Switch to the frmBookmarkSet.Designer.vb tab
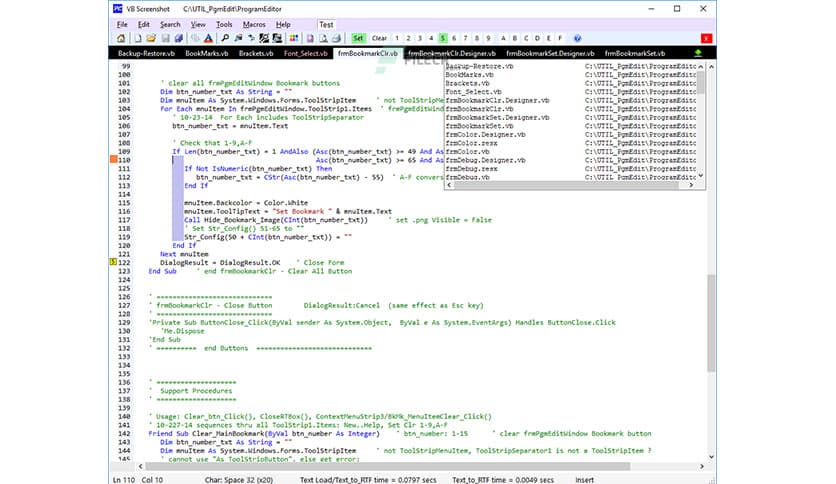Screen dimensions: 836x484 pyautogui.click(x=550, y=53)
